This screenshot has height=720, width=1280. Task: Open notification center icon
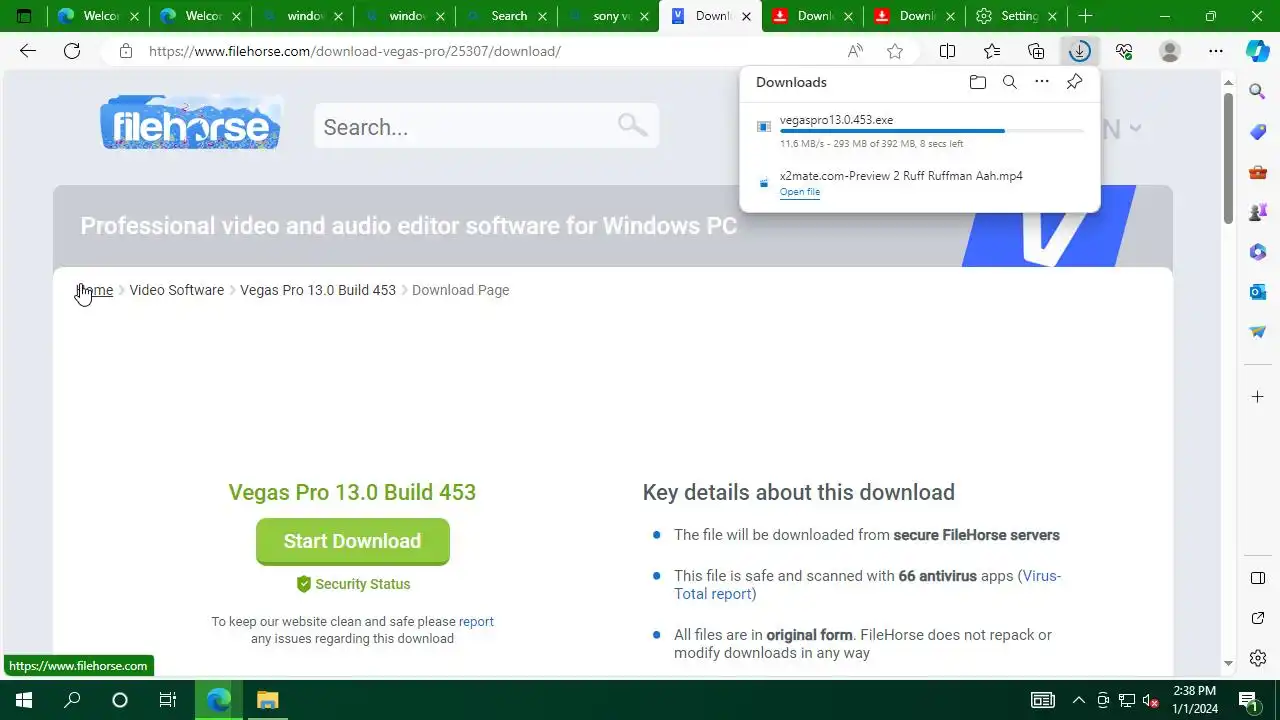(1248, 700)
